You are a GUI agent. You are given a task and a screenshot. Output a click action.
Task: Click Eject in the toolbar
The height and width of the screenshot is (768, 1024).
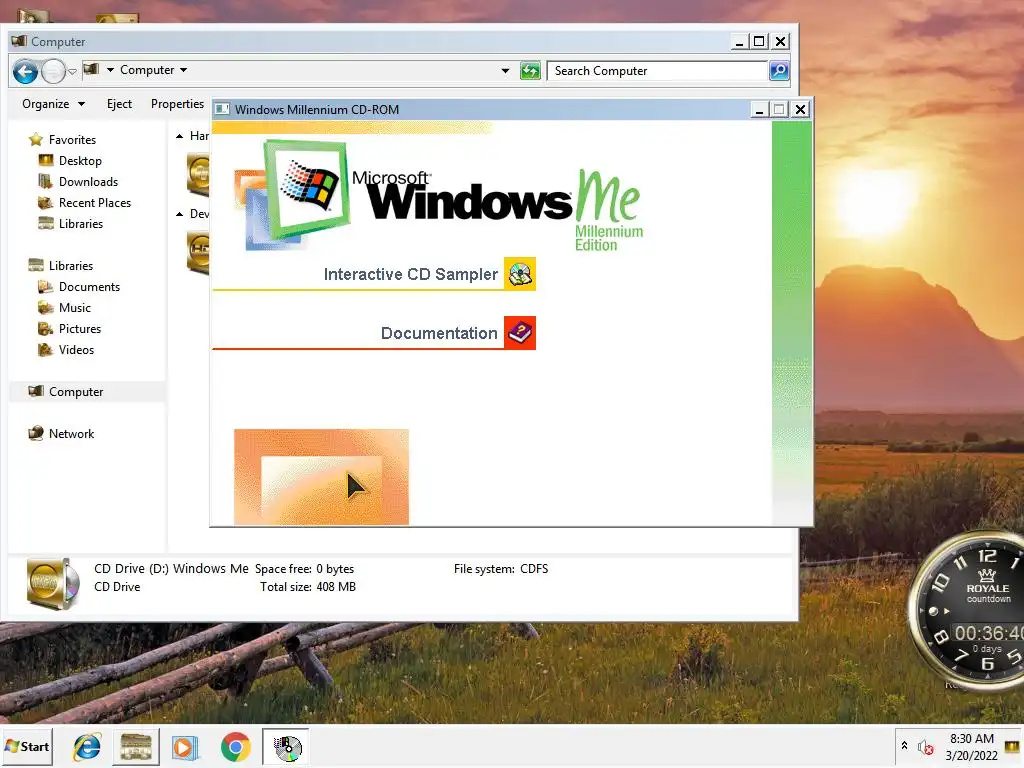[x=120, y=104]
